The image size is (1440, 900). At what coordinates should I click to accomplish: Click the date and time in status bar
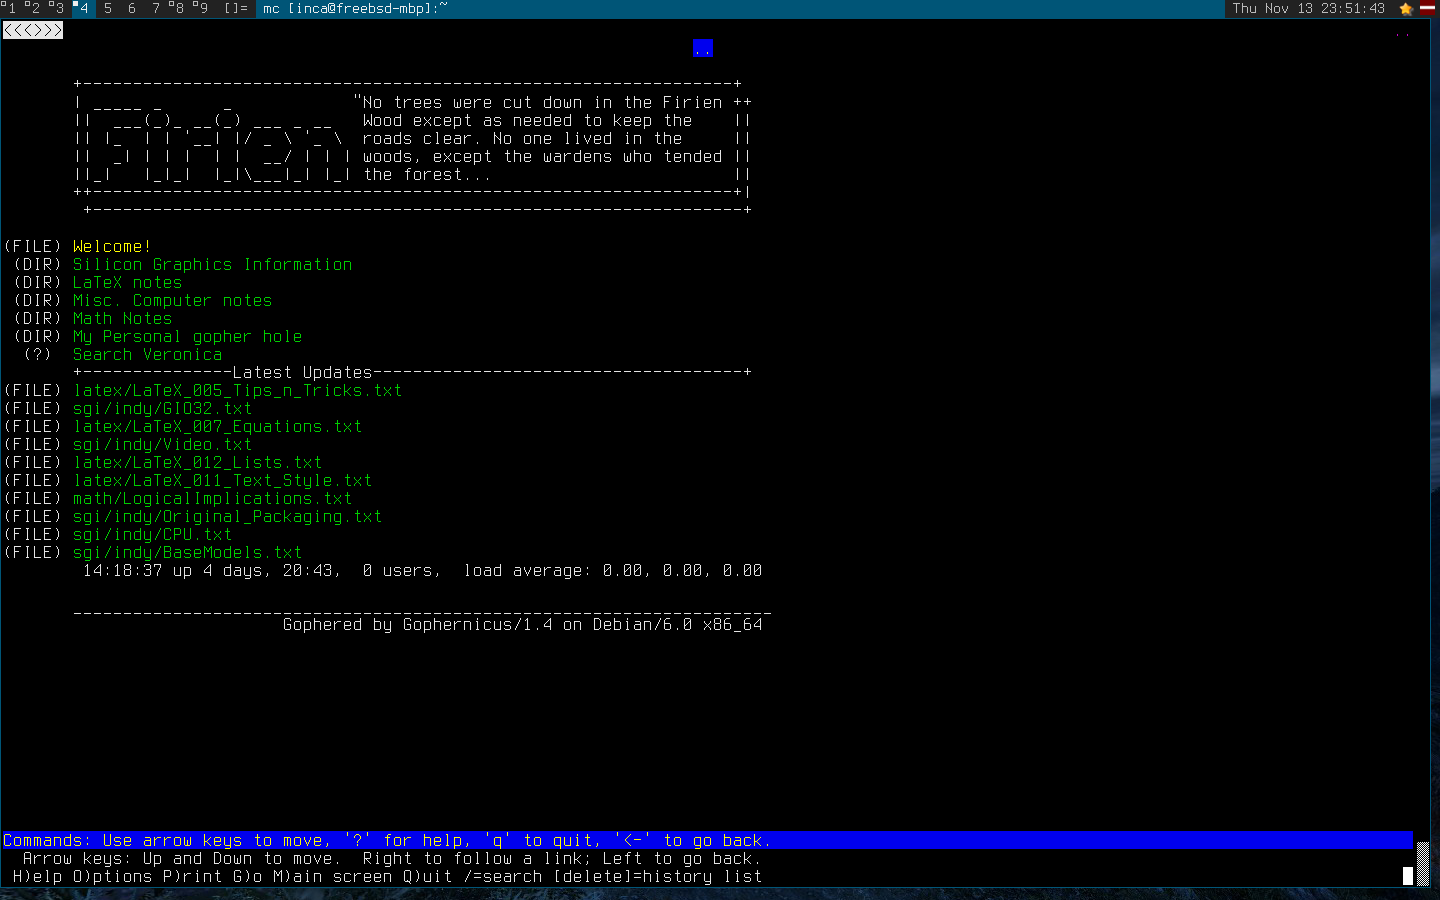[x=1309, y=8]
